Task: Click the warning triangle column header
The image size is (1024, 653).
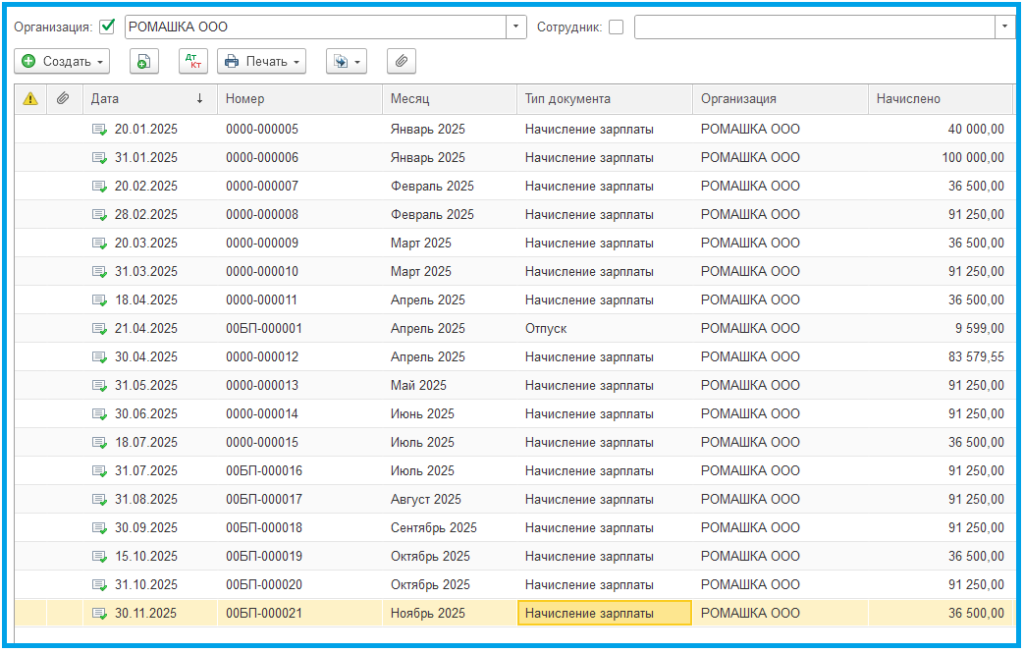Action: pyautogui.click(x=30, y=98)
